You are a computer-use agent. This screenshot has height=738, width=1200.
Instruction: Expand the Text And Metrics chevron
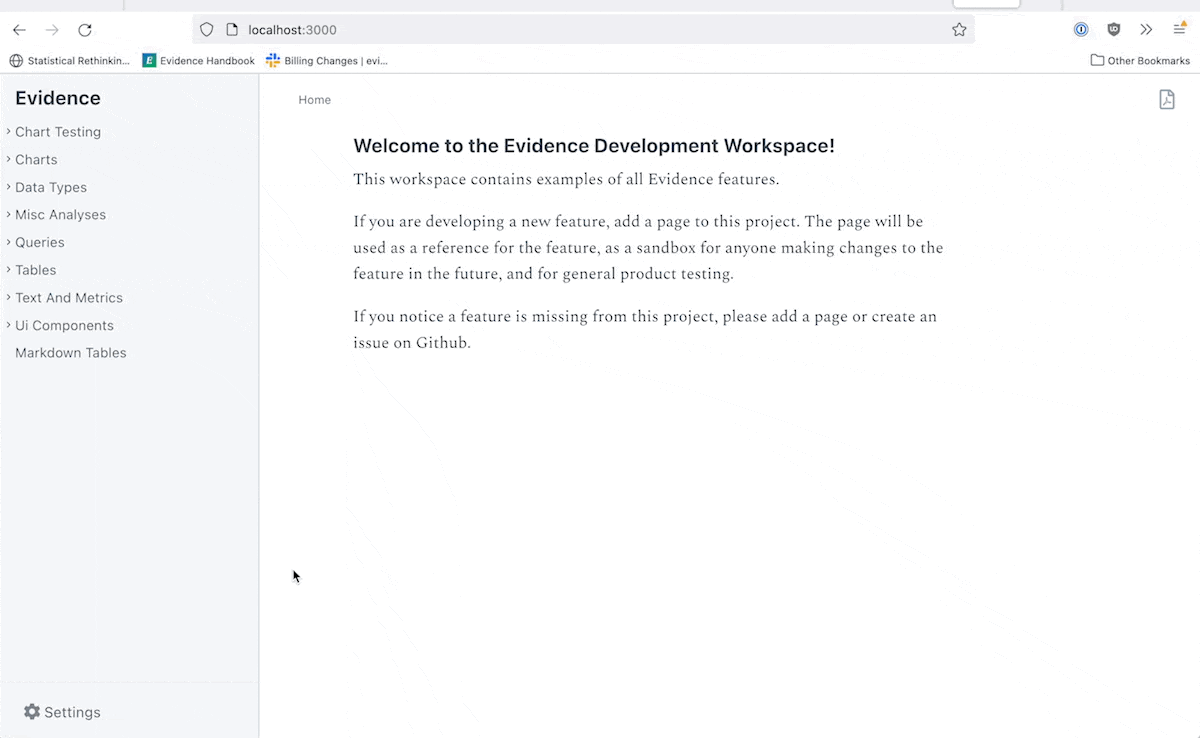click(x=8, y=297)
